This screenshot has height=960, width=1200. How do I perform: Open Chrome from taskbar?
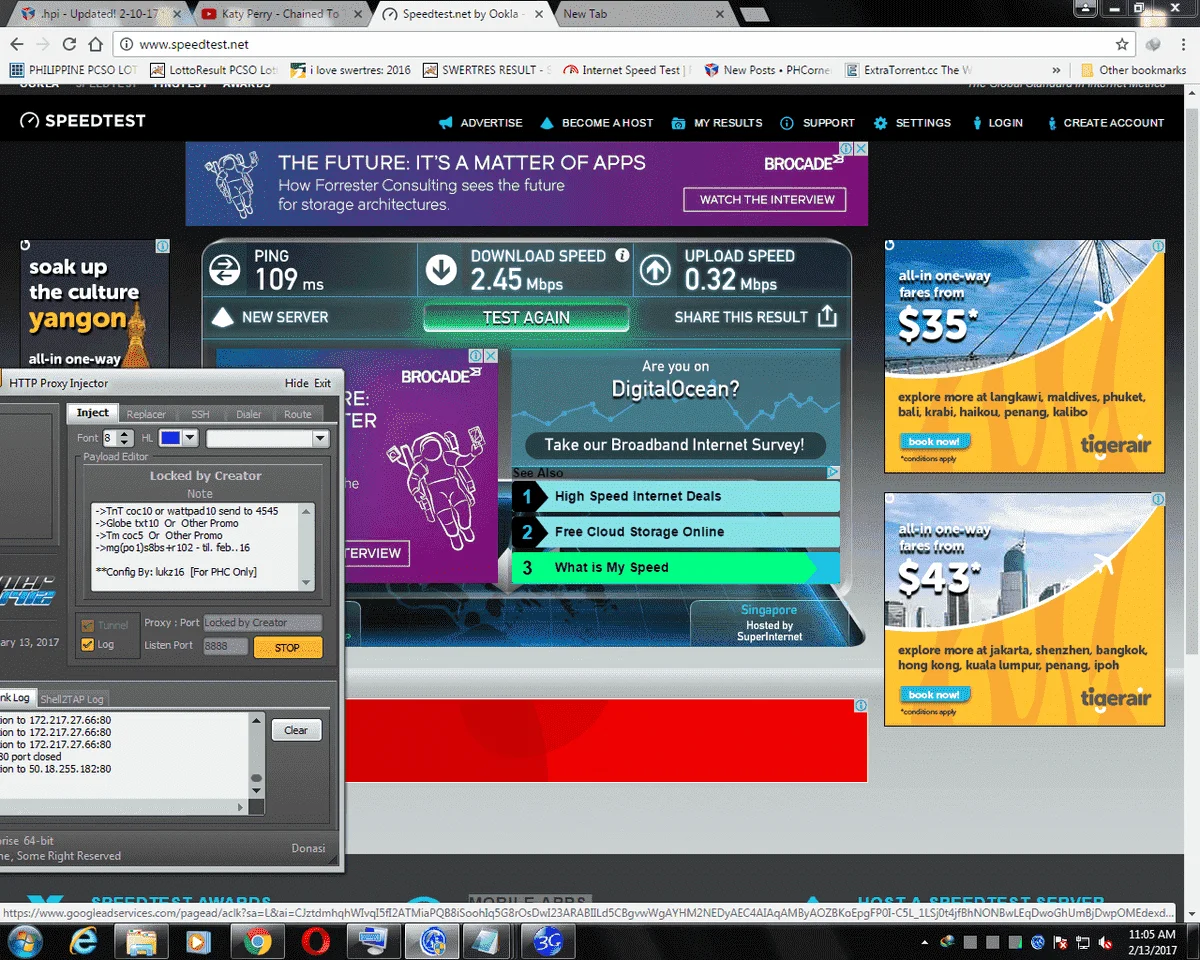point(258,941)
